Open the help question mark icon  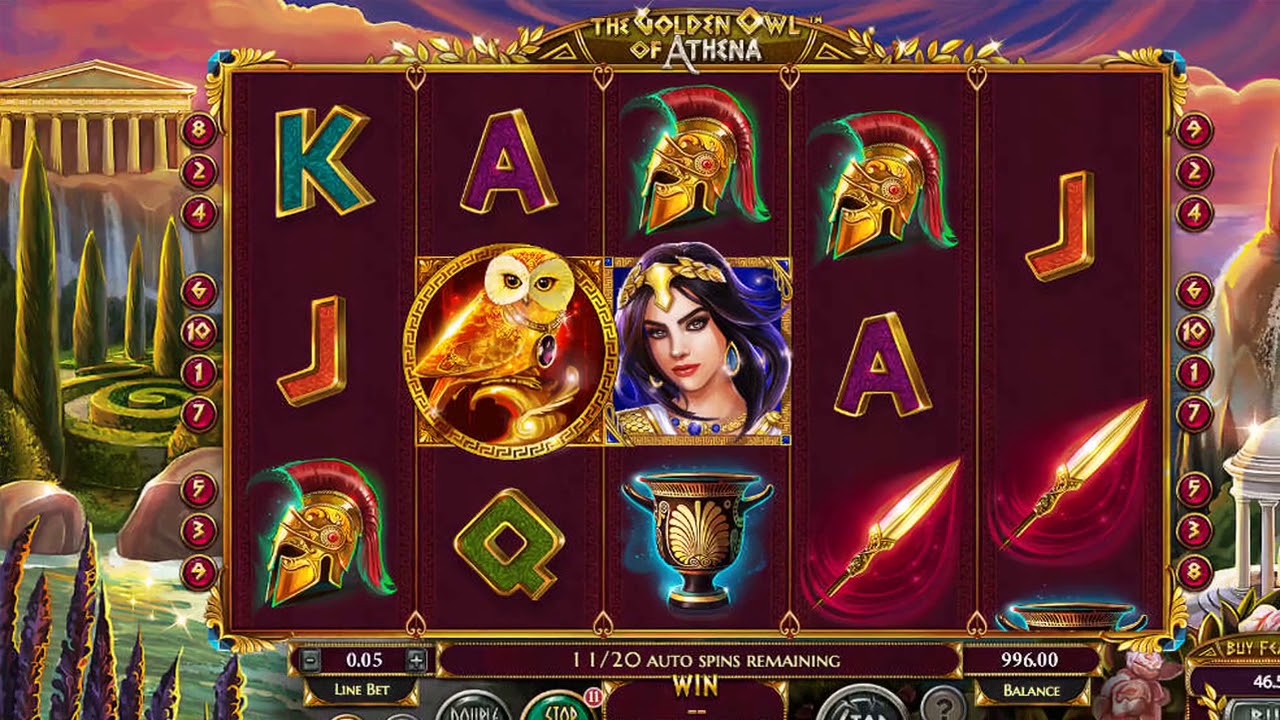pyautogui.click(x=943, y=704)
